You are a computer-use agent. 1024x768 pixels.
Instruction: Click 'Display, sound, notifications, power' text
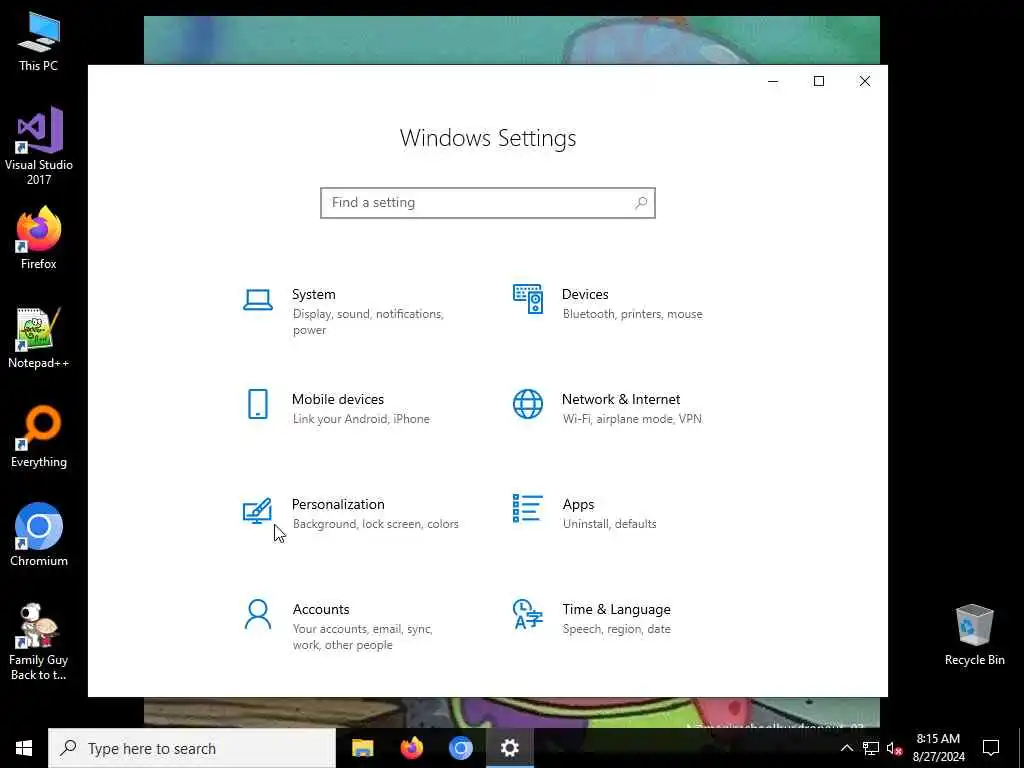(x=368, y=322)
